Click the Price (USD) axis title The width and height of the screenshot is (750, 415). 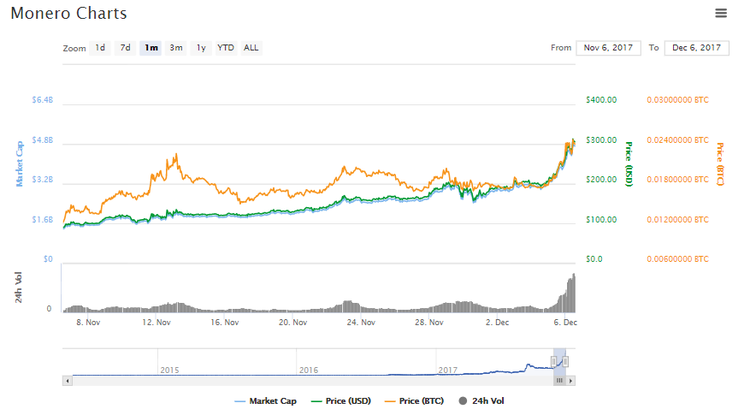629,164
